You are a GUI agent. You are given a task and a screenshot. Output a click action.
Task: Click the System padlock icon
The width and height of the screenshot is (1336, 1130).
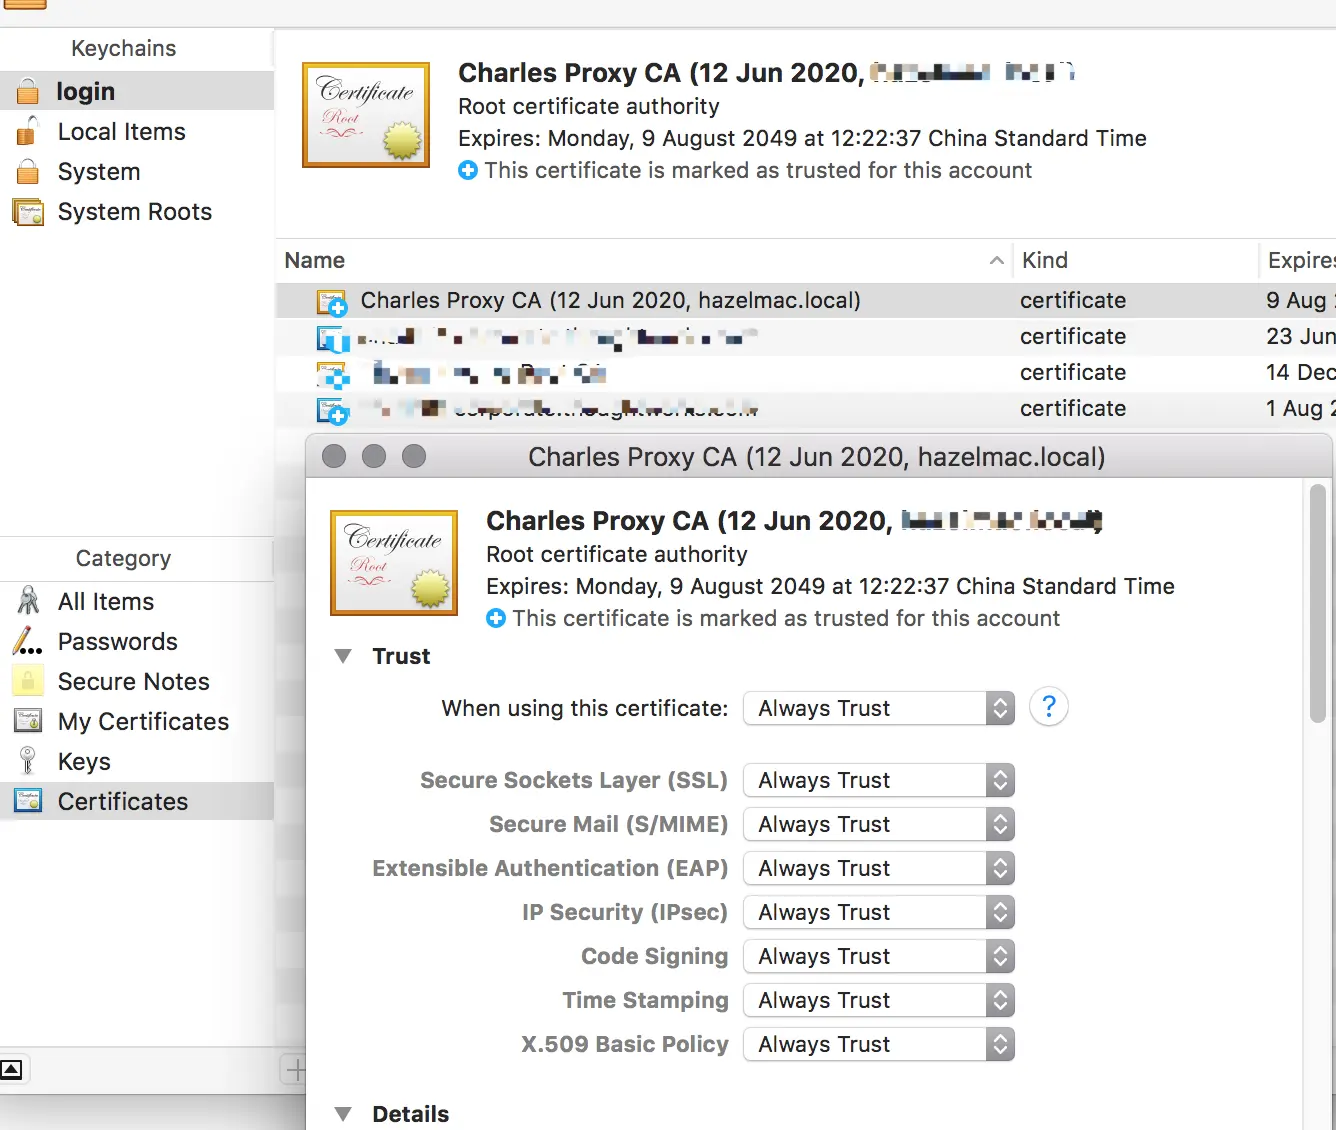[28, 171]
